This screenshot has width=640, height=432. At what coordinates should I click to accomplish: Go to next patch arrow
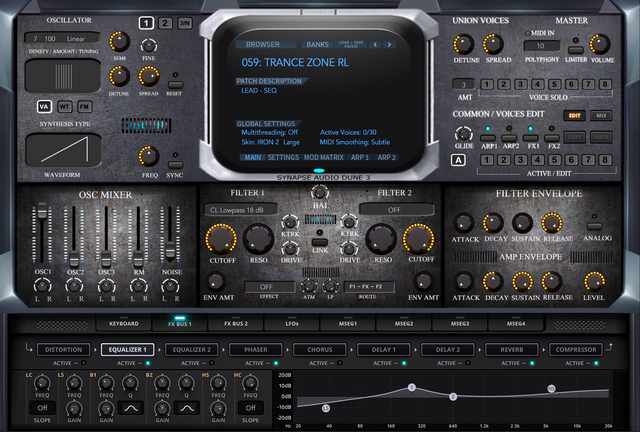389,45
